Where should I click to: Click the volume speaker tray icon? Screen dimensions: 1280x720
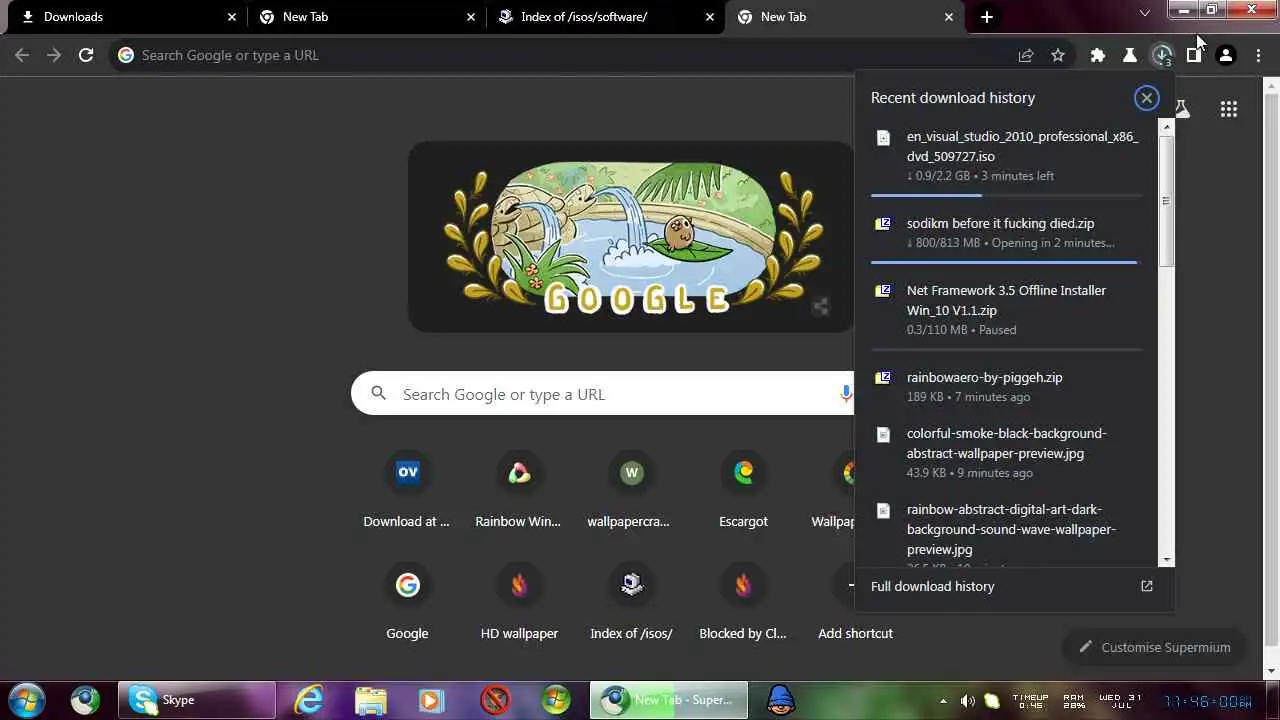967,700
